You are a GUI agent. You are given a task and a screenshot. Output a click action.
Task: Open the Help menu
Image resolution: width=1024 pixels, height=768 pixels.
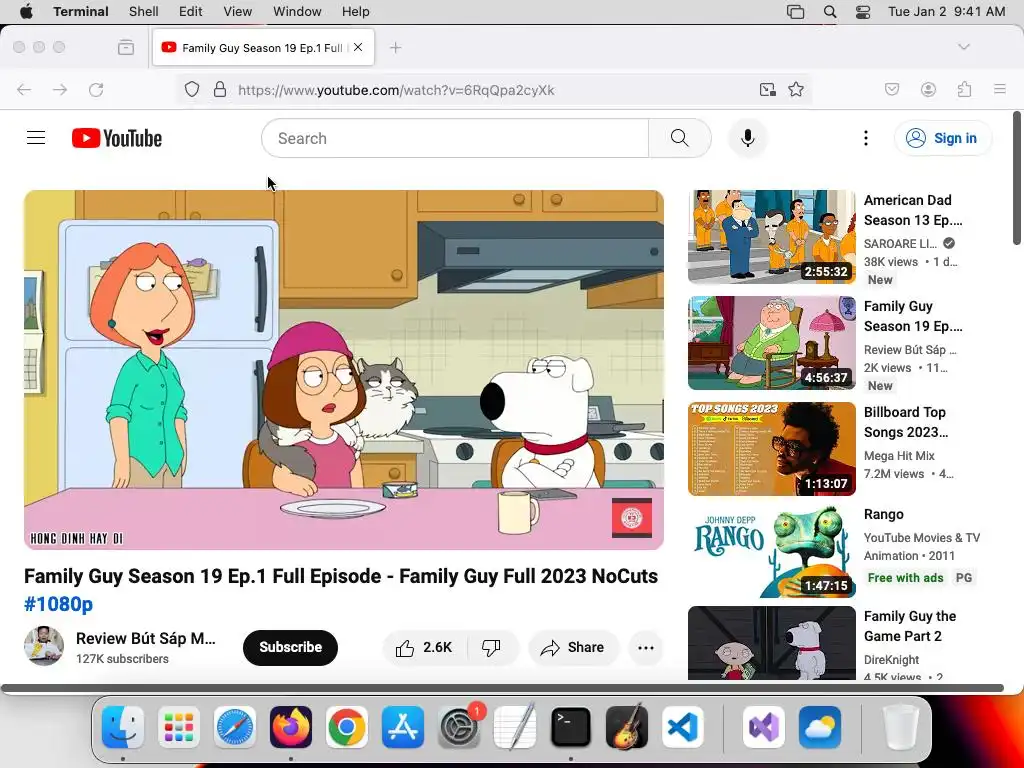coord(356,12)
